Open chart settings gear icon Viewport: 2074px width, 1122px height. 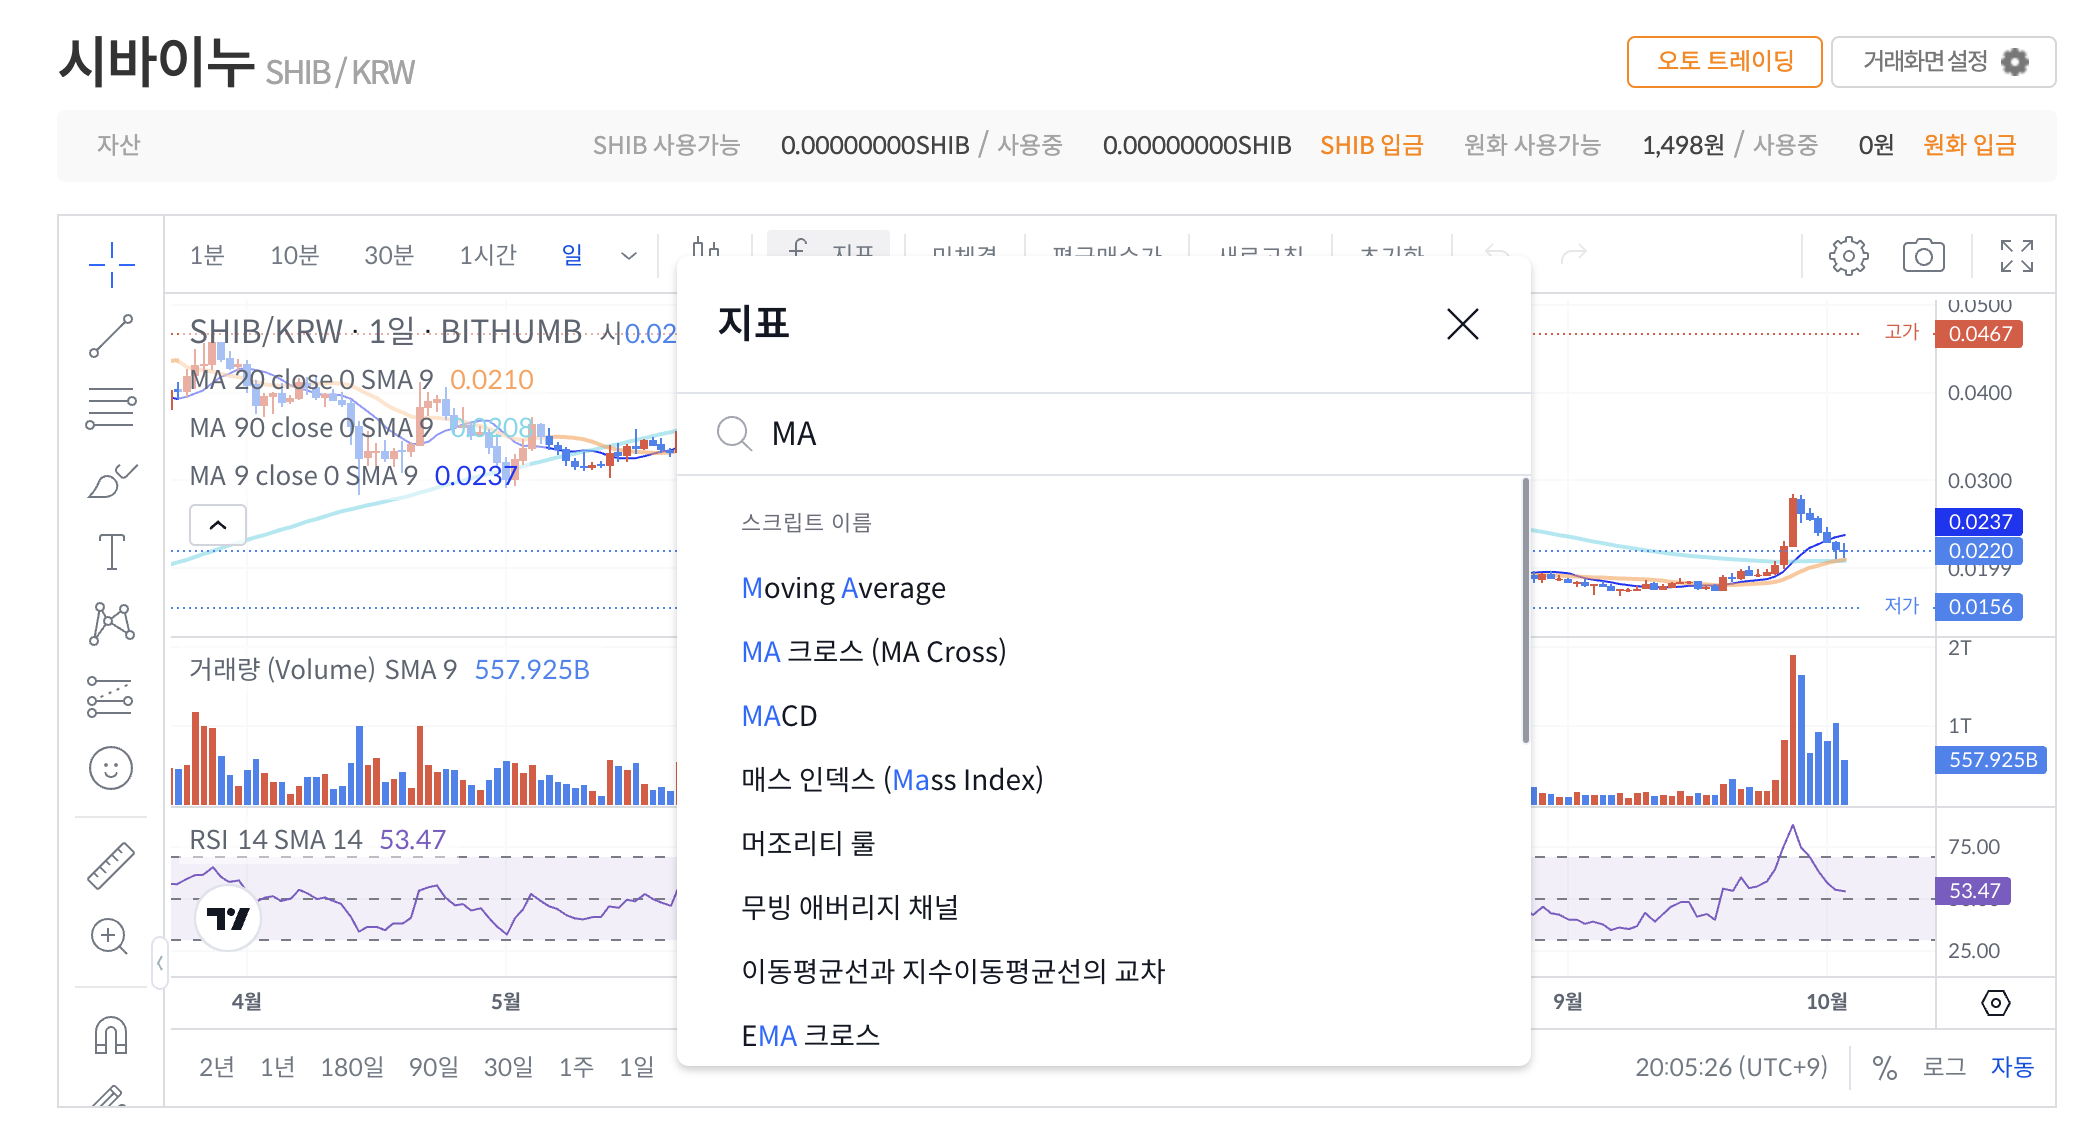[x=1848, y=257]
